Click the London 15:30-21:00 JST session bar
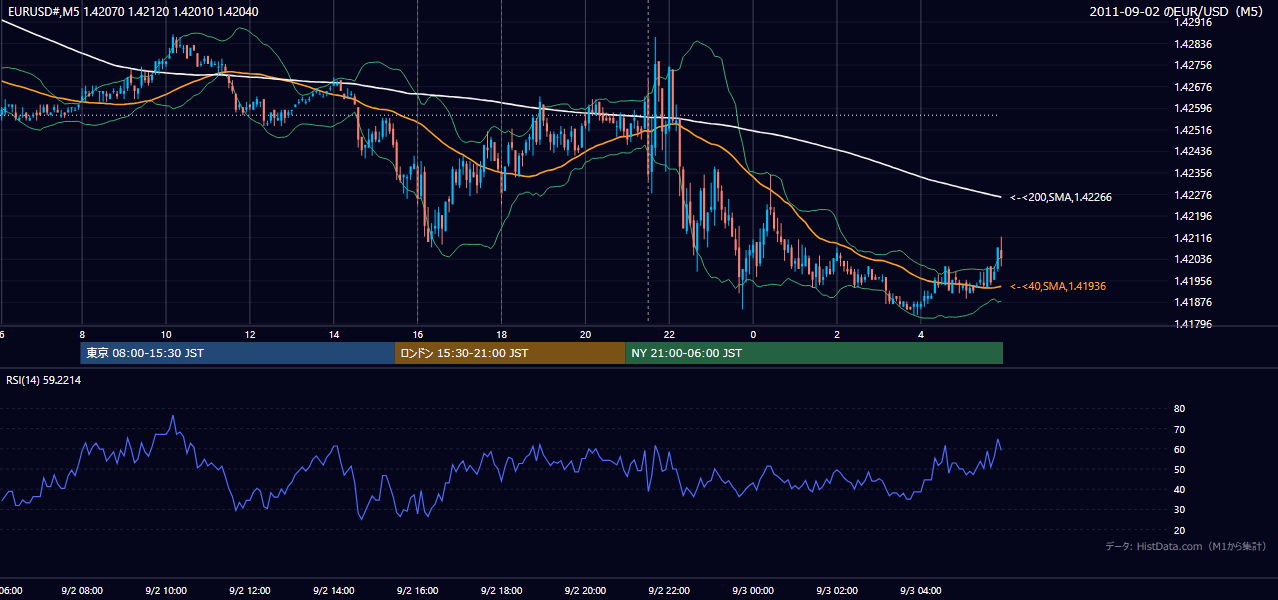Image resolution: width=1278 pixels, height=600 pixels. [510, 353]
